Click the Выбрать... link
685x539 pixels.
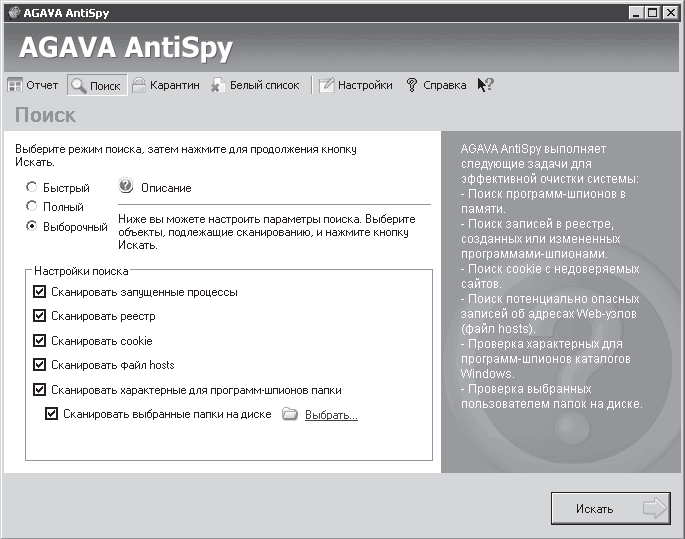[331, 415]
